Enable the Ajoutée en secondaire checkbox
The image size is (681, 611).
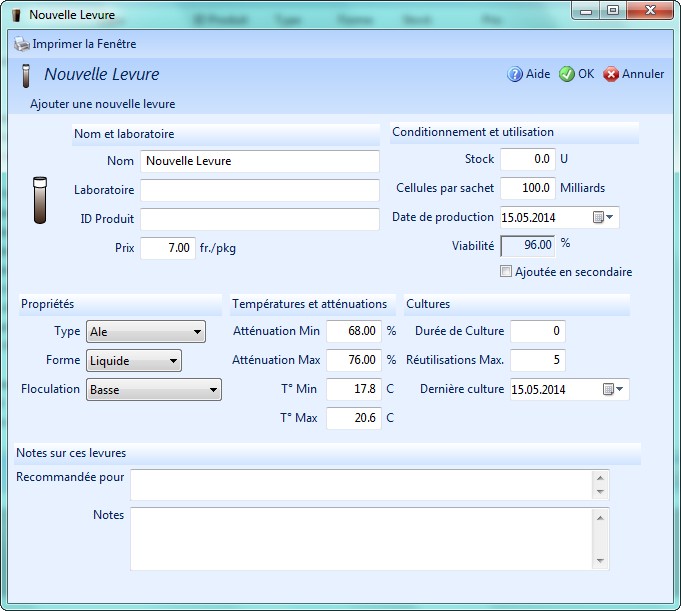(506, 271)
